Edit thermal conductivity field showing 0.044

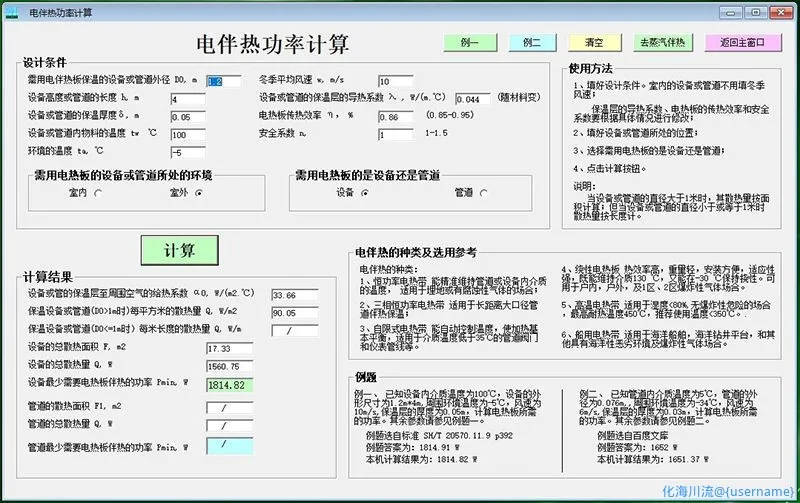pyautogui.click(x=472, y=99)
